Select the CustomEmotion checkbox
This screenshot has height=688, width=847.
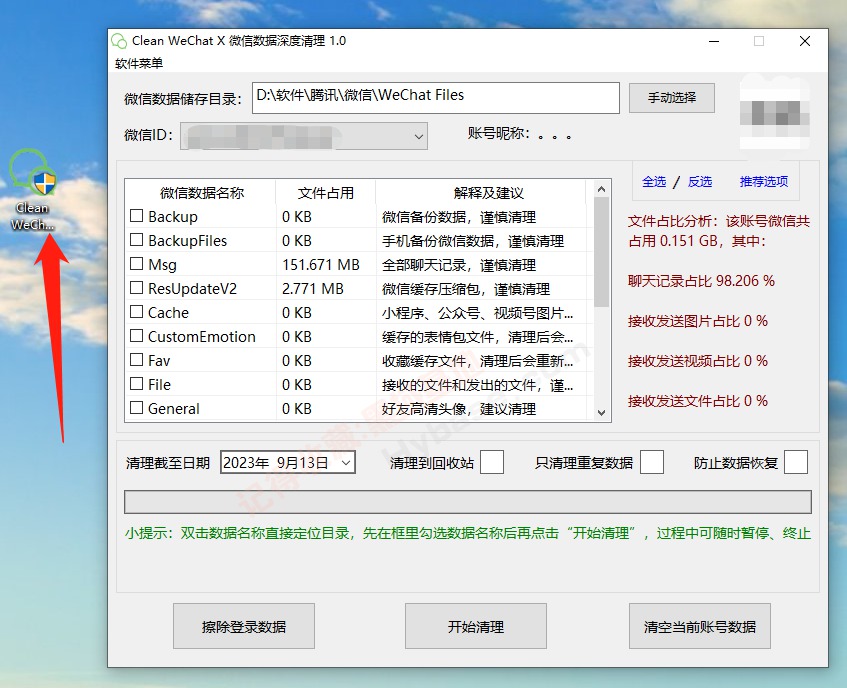point(137,336)
